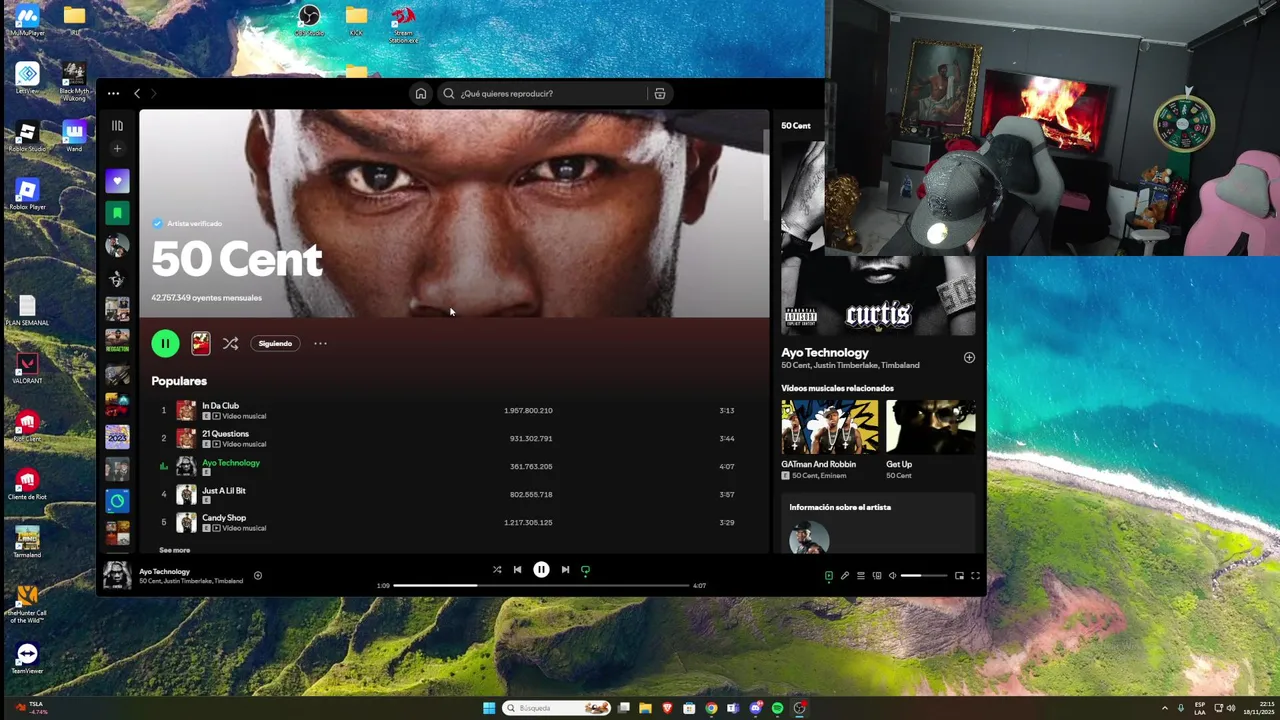Click the Siguiendo follow button
This screenshot has height=720, width=1280.
point(275,343)
